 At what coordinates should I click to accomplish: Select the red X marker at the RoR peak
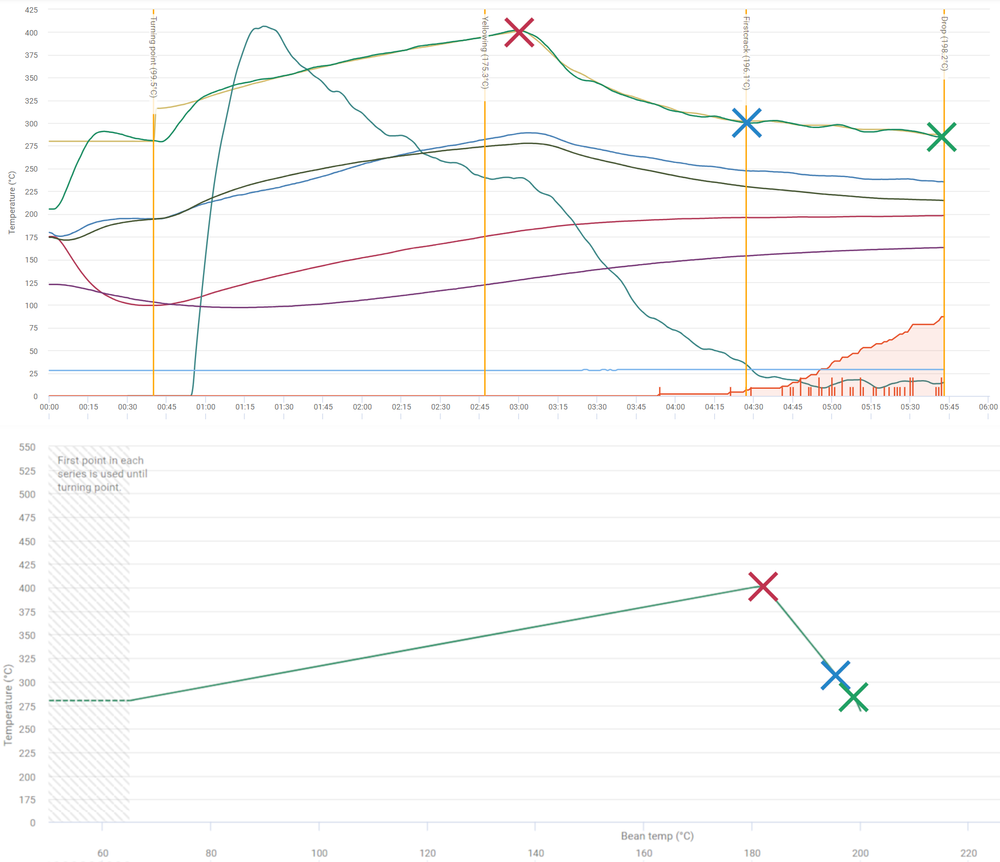(x=519, y=32)
